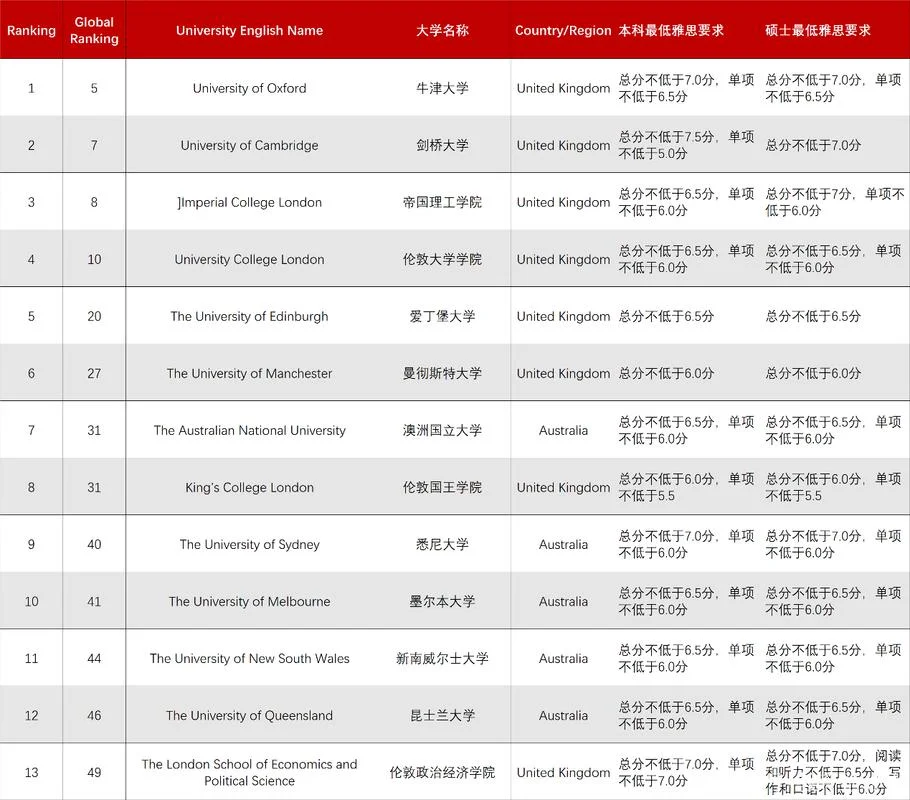Click 'Australia' in the University of Sydney row
Screen dimensions: 910x800
click(x=563, y=544)
